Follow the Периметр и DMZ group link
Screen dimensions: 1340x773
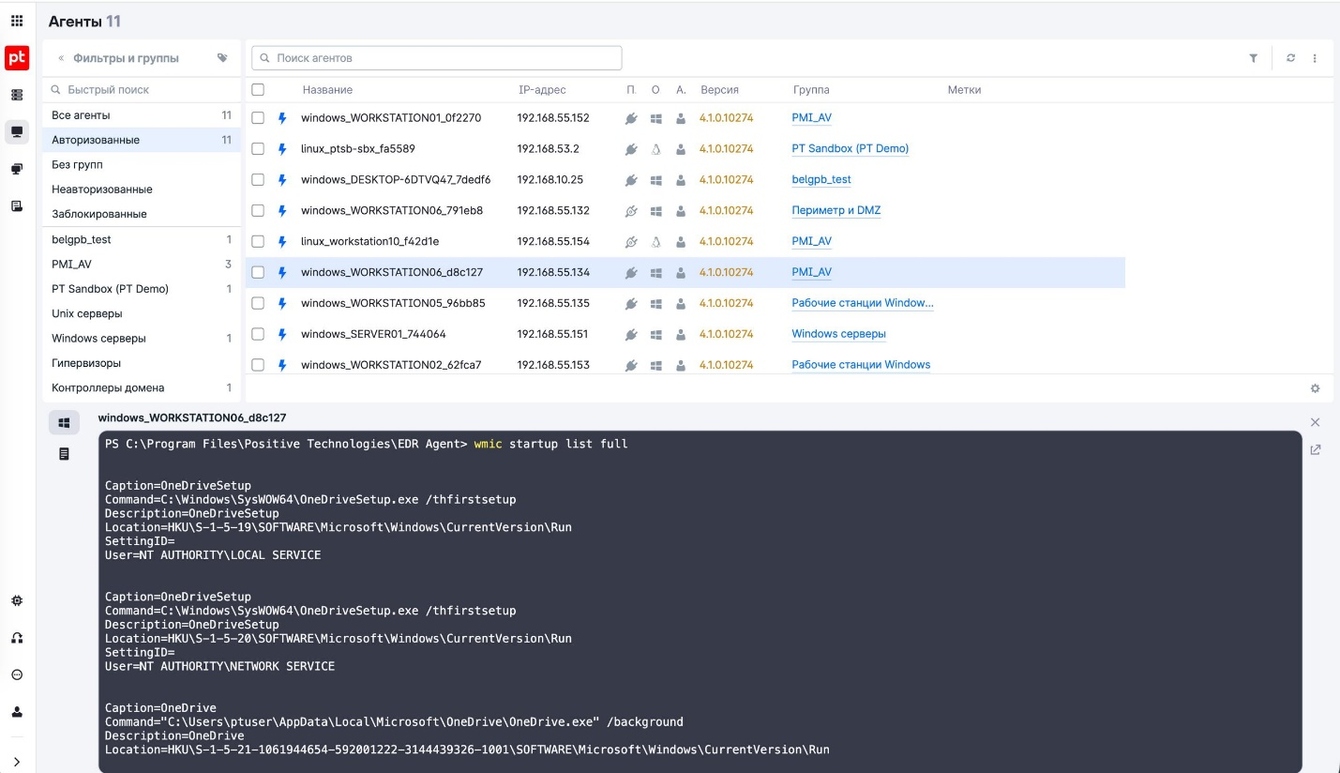(836, 211)
